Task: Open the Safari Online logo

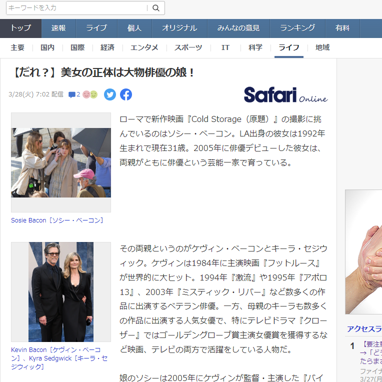Action: tap(285, 95)
